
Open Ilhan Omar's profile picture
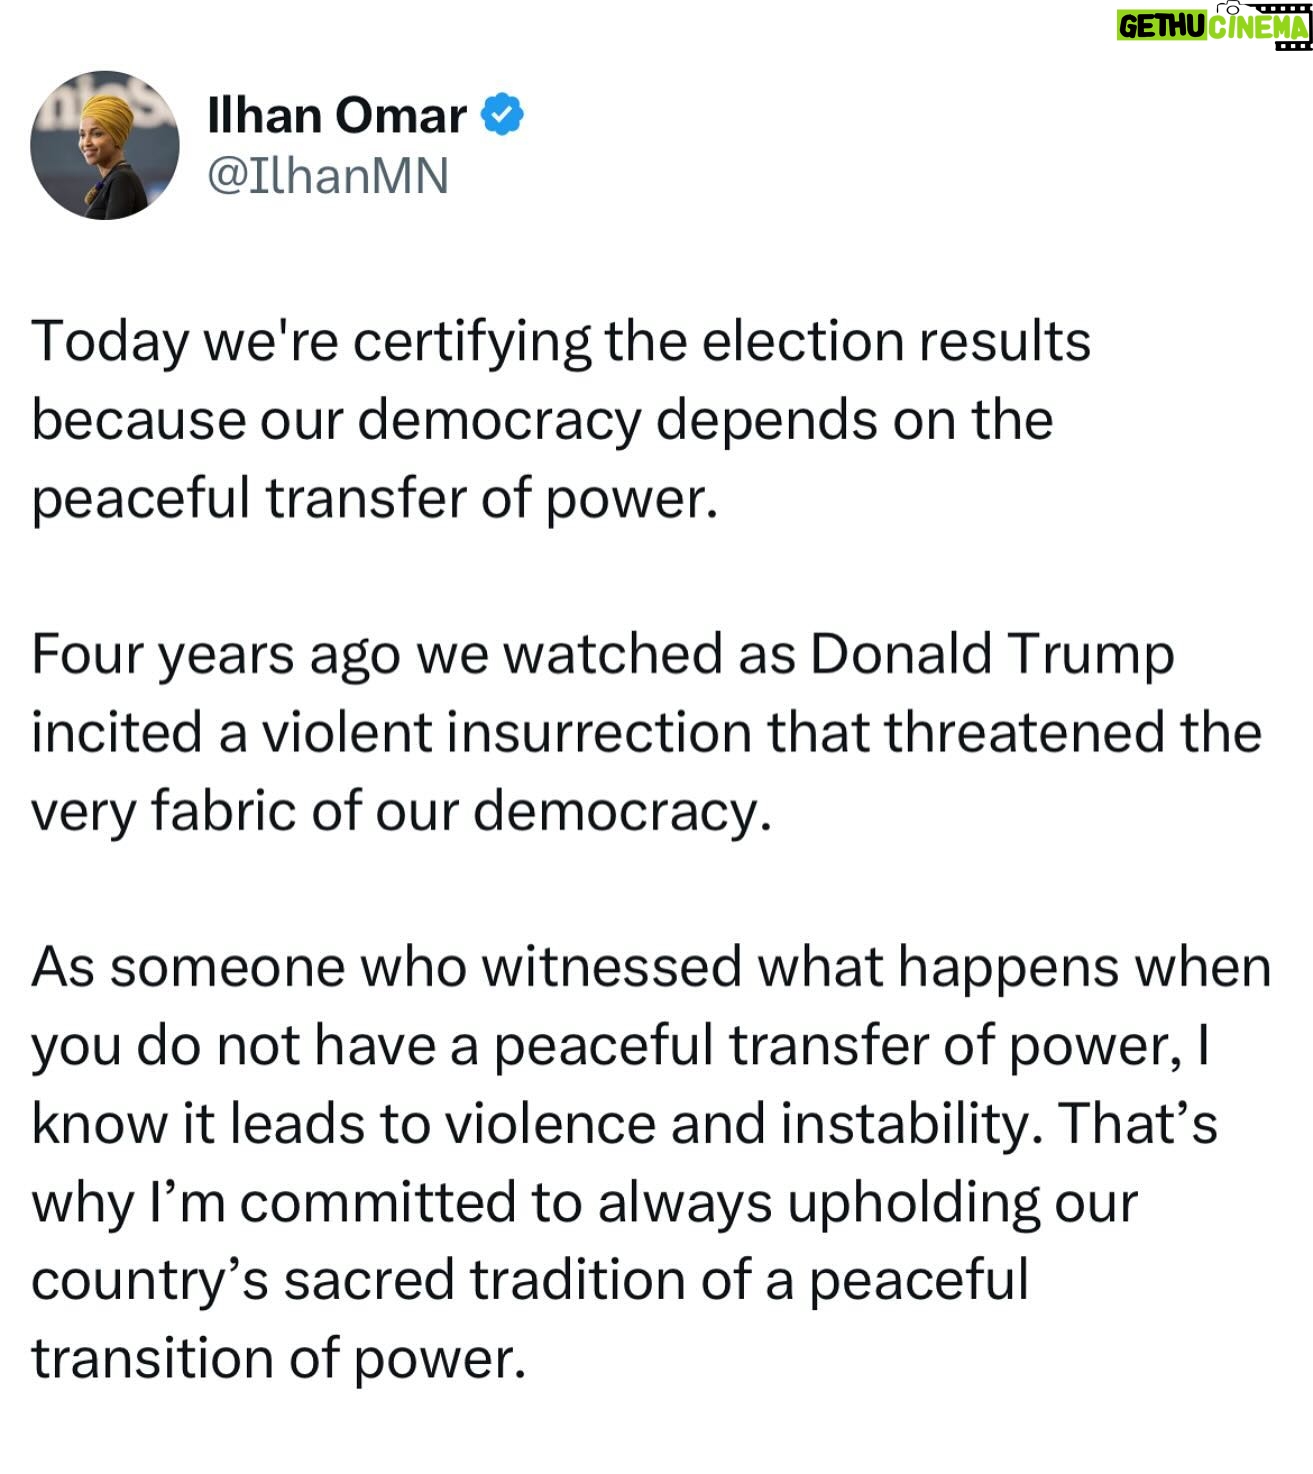click(x=104, y=145)
